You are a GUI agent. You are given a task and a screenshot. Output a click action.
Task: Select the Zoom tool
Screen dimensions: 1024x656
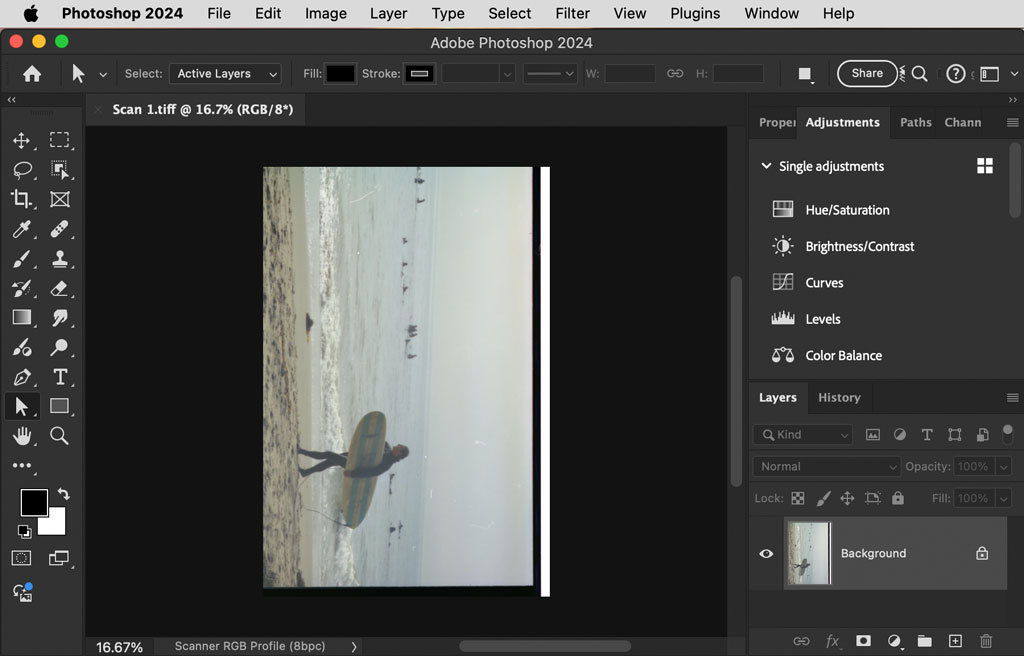(60, 435)
